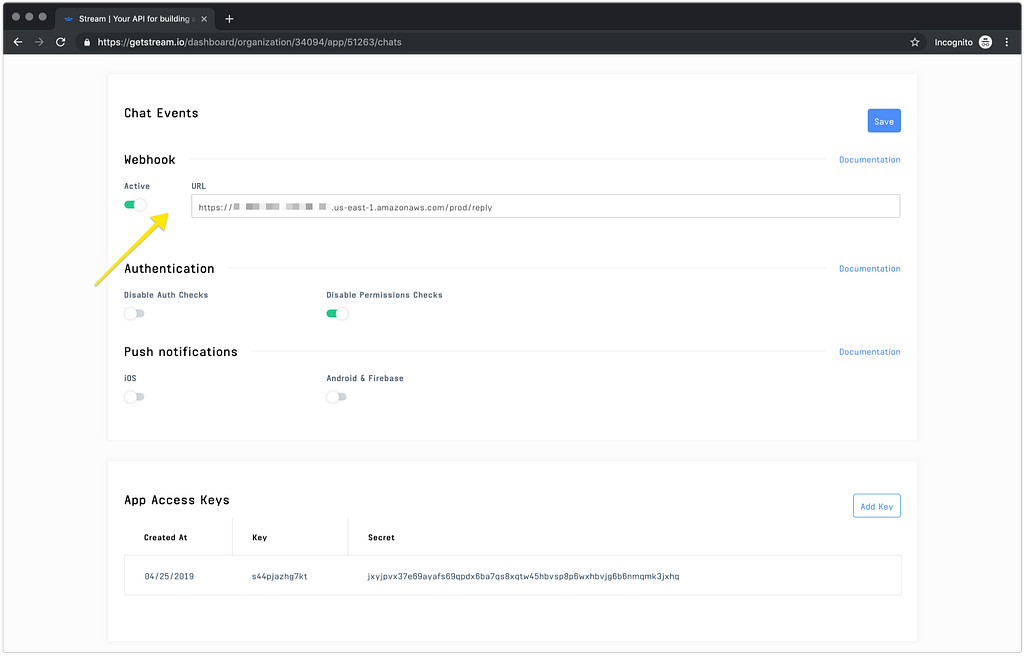Select the secret string starting jxyjpvx37e
The height and width of the screenshot is (656, 1024).
(x=523, y=576)
